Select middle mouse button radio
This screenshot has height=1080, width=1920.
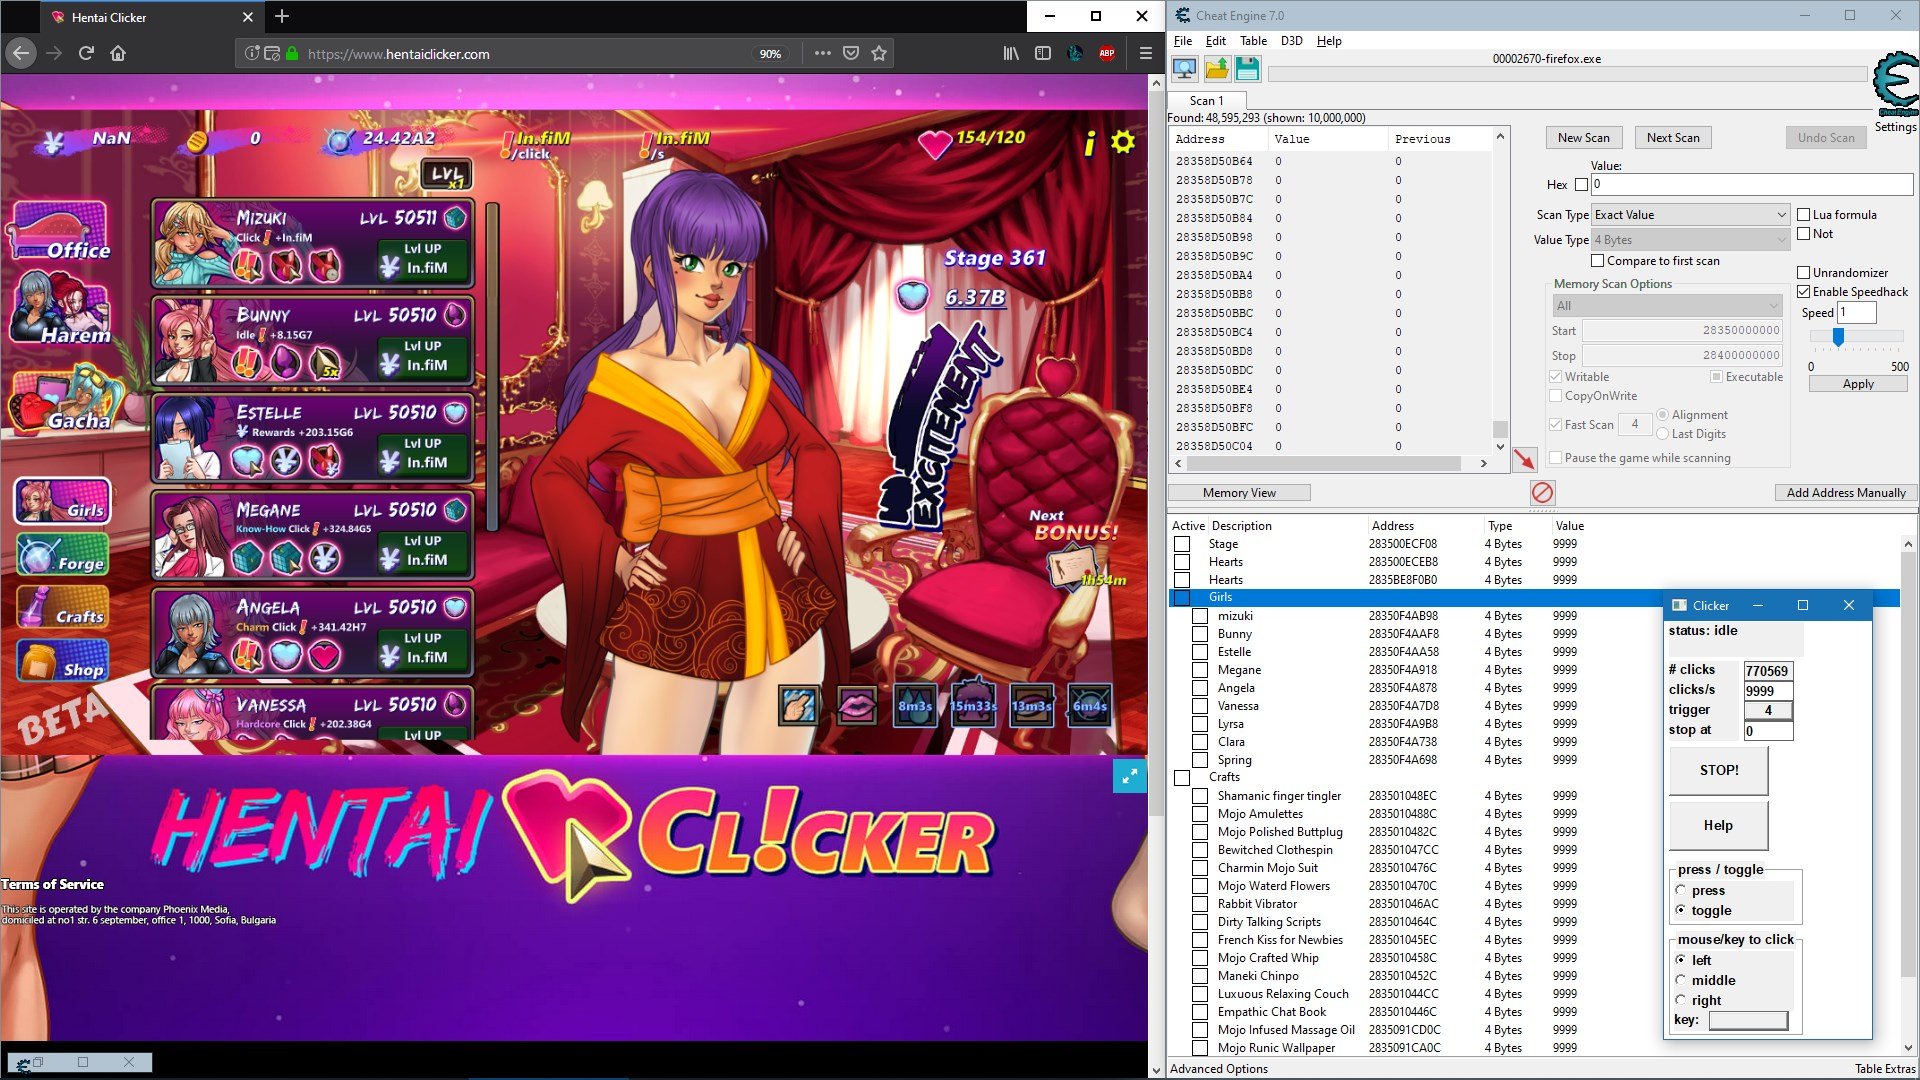tap(1681, 980)
